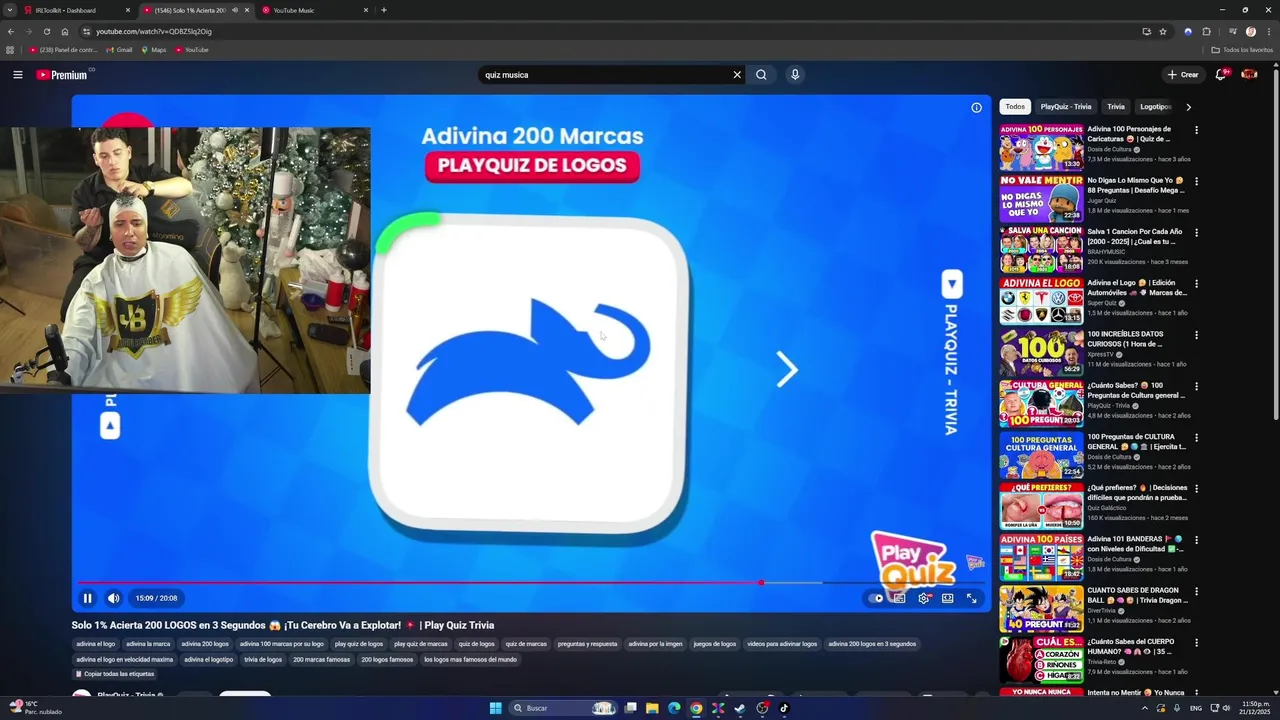Open the YouTube notifications bell
Viewport: 1280px width, 720px height.
coord(1221,75)
